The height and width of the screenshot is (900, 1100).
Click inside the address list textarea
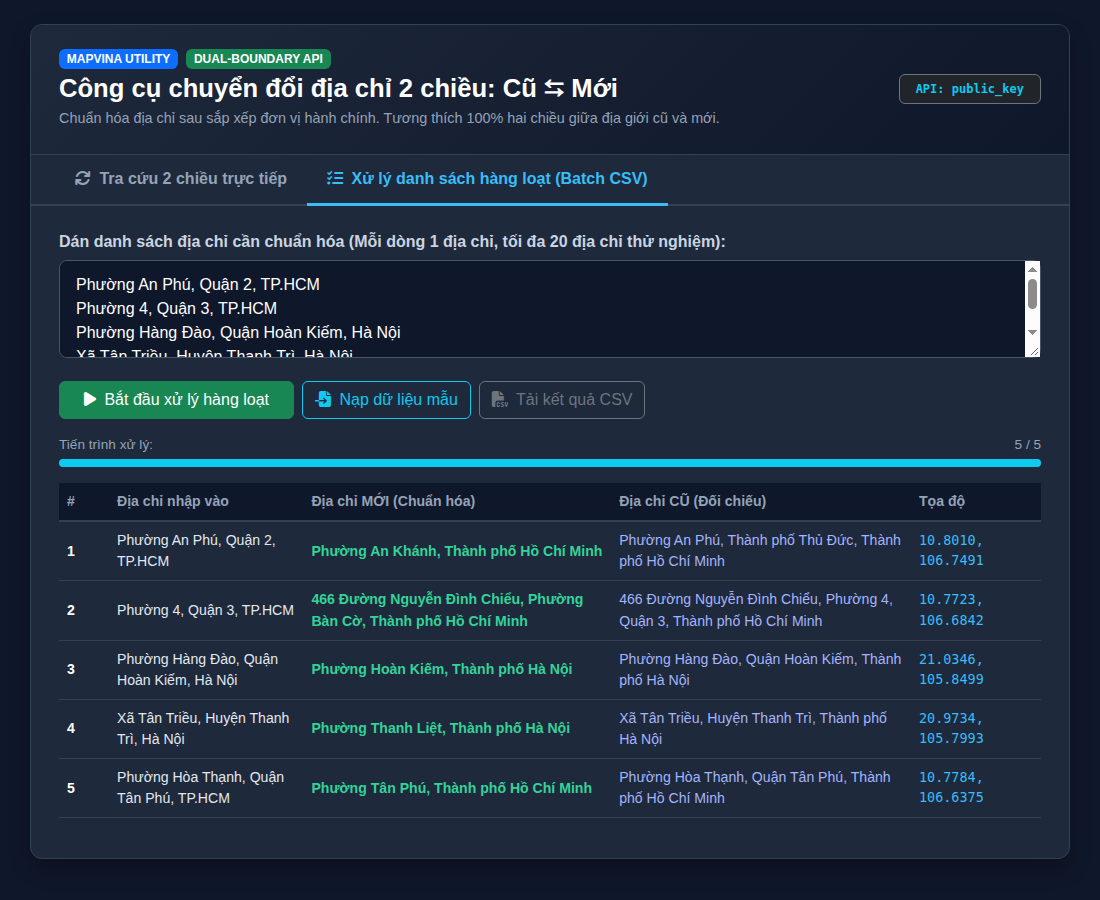(542, 309)
